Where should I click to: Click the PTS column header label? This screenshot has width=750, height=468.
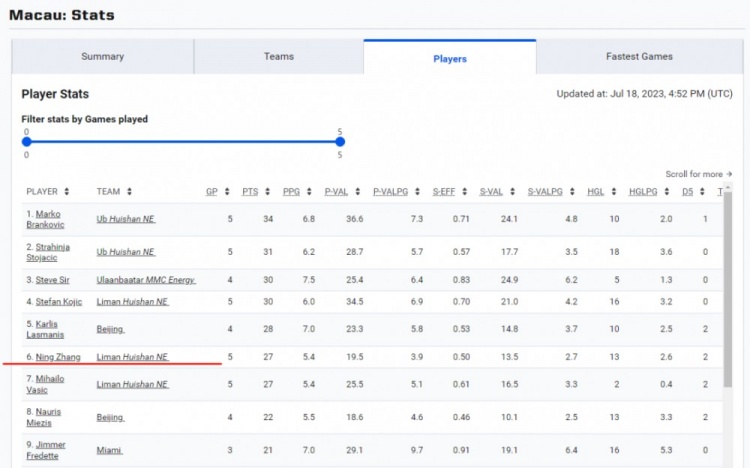click(x=250, y=191)
